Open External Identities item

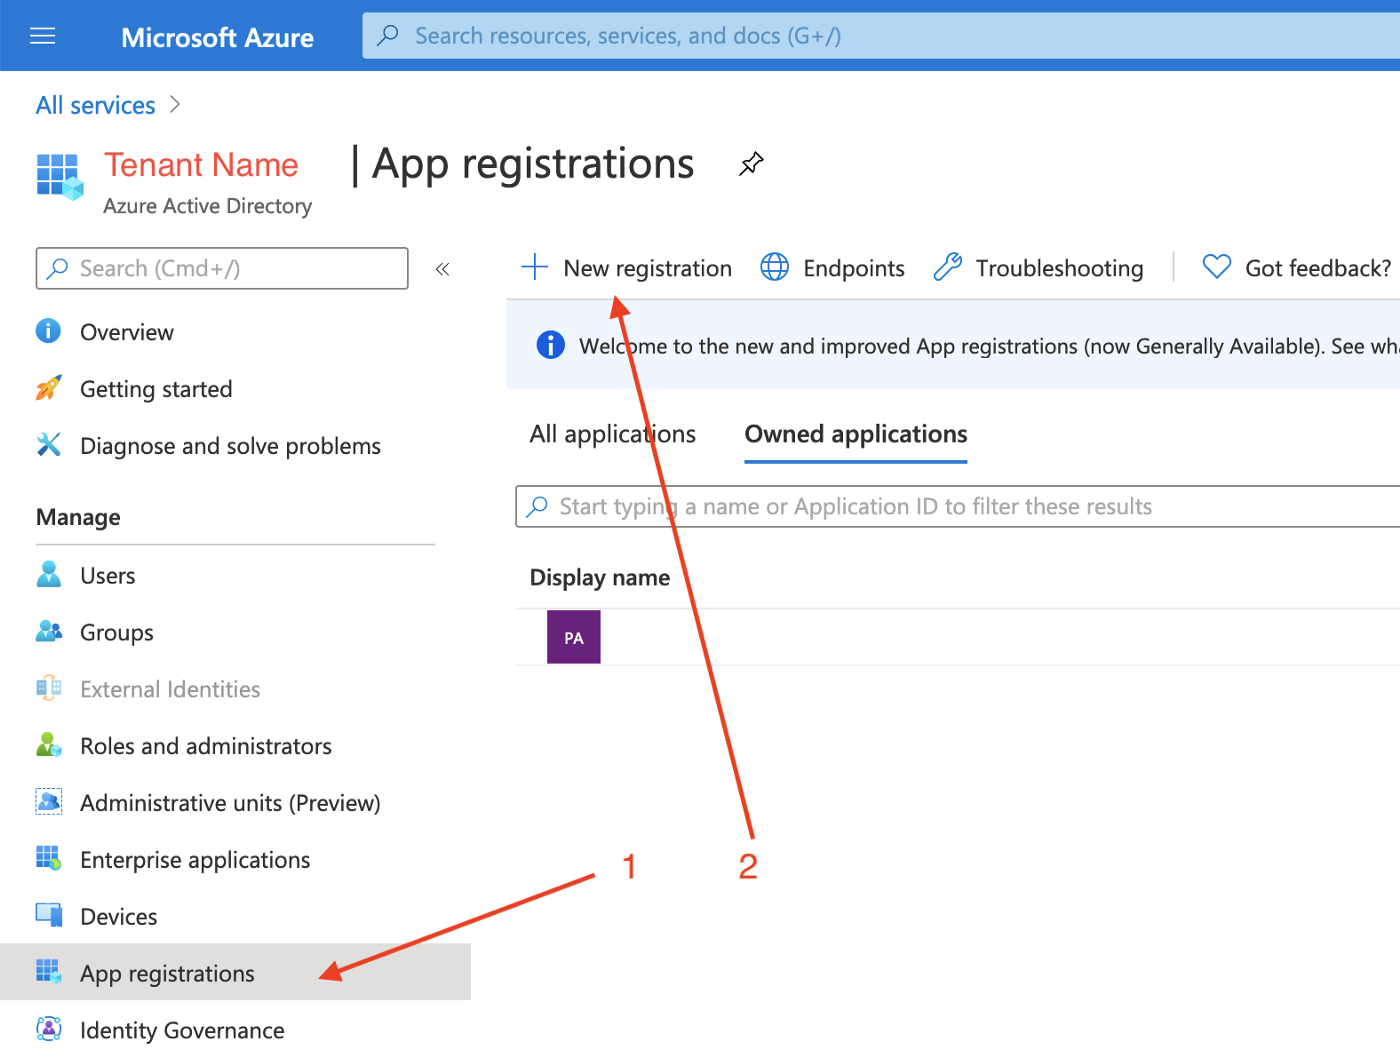(x=170, y=689)
